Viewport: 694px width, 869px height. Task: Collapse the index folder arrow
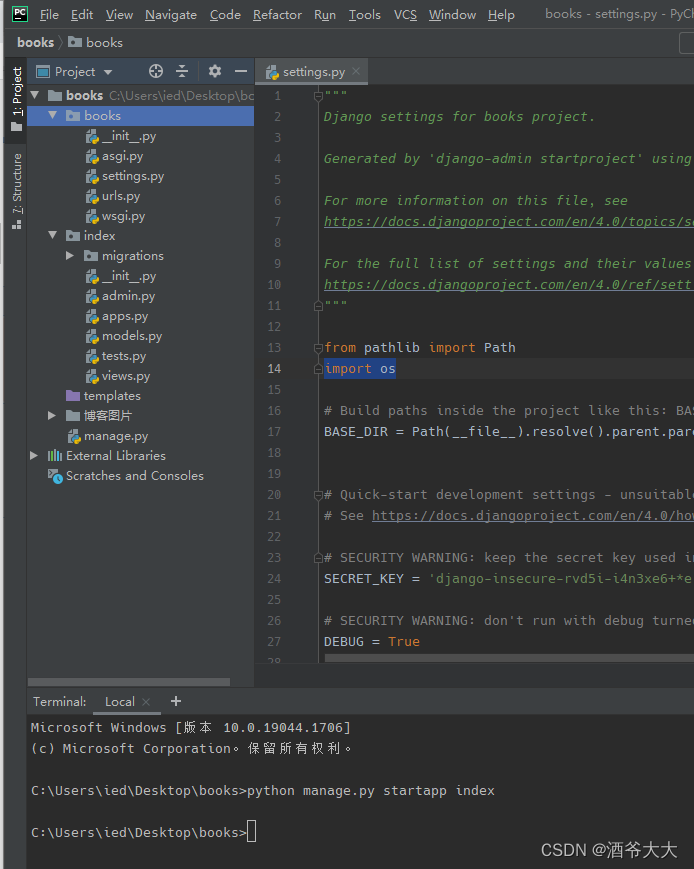[x=53, y=236]
